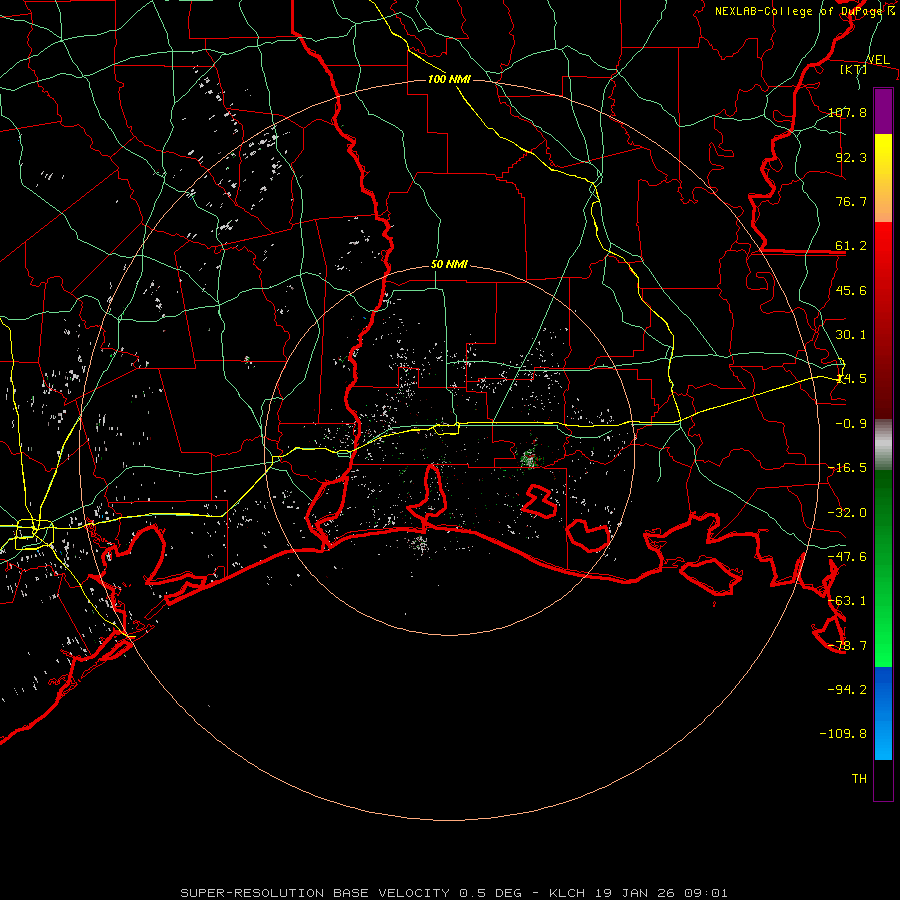Pick the black TH segment of the color bar
Image resolution: width=900 pixels, height=900 pixels.
point(883,780)
